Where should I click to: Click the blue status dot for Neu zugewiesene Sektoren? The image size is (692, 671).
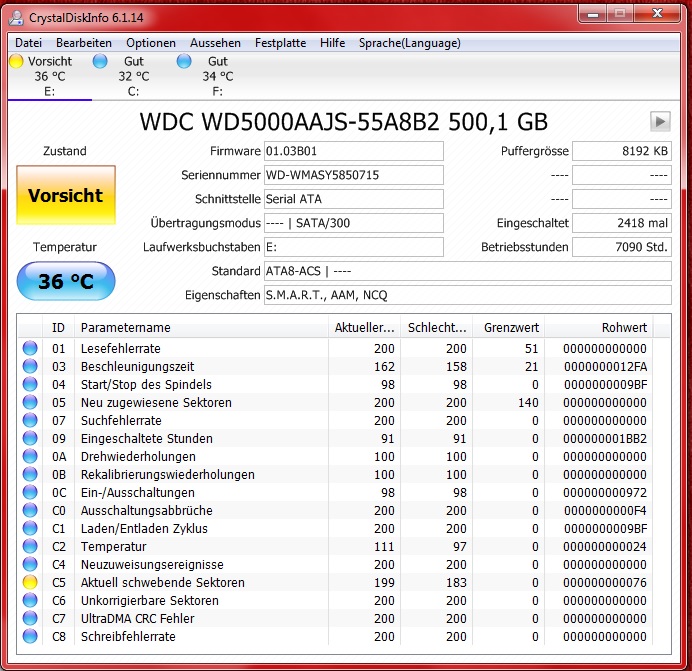pos(30,402)
